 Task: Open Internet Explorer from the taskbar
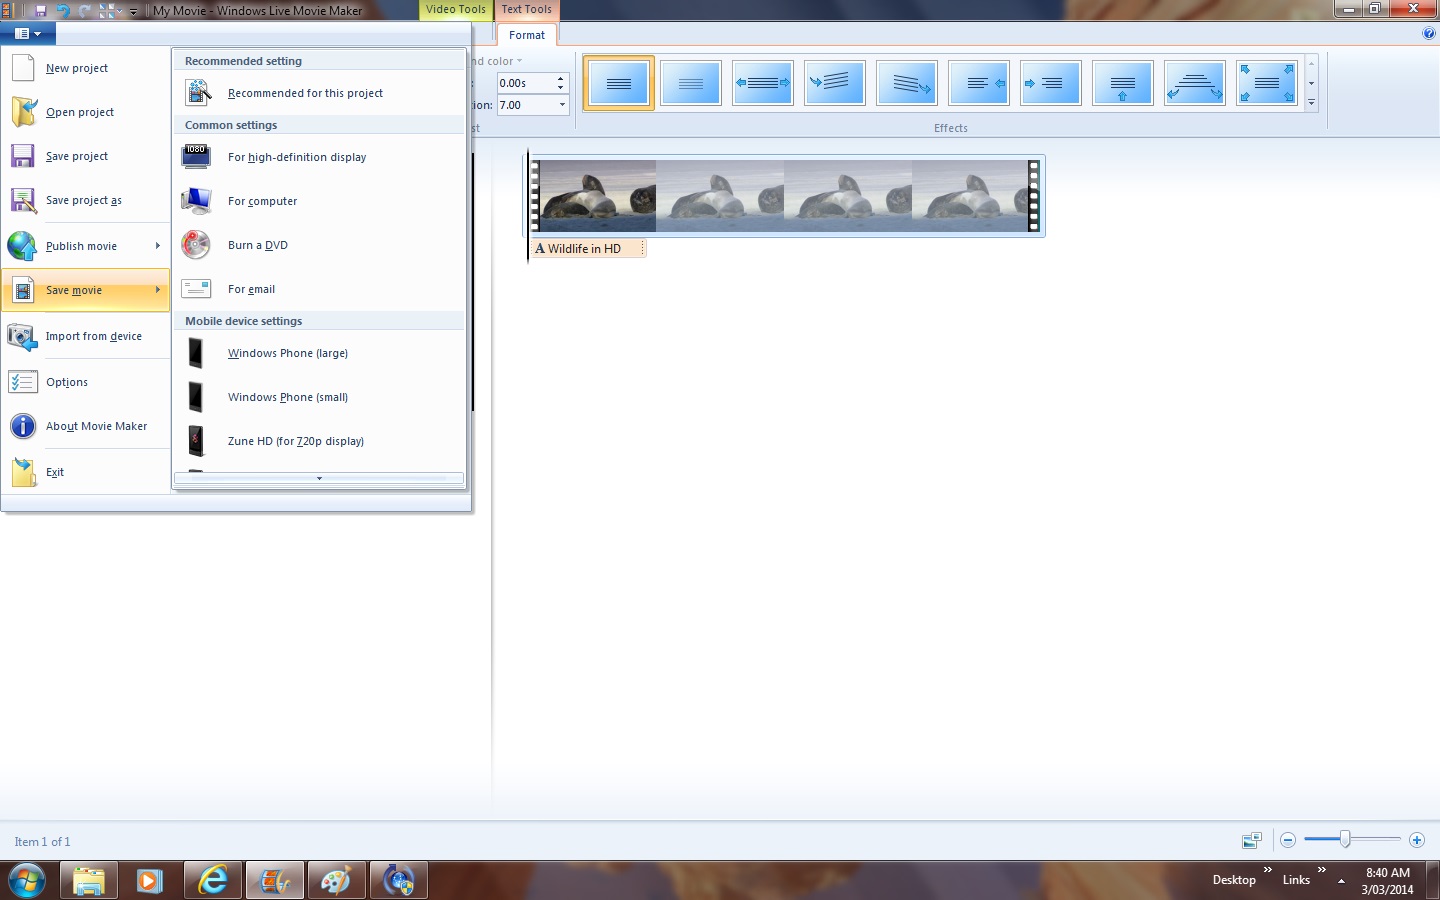(213, 881)
